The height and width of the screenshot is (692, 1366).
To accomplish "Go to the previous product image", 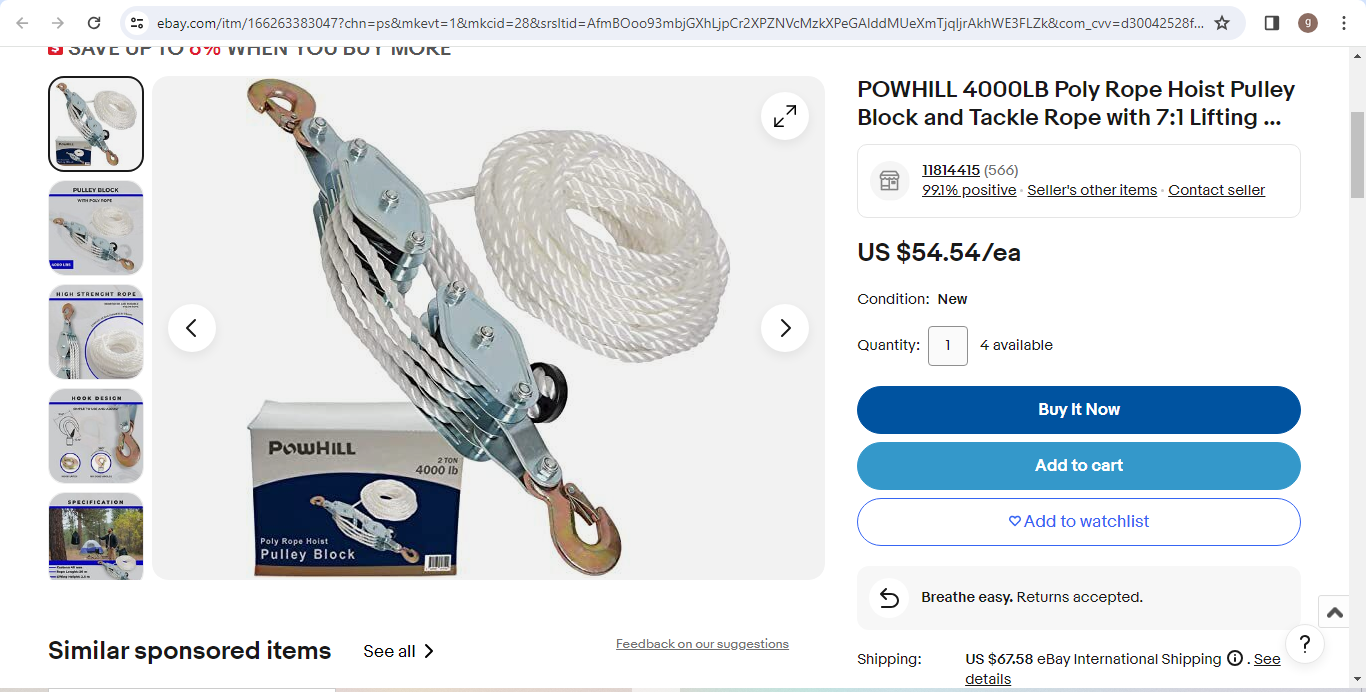I will point(192,328).
